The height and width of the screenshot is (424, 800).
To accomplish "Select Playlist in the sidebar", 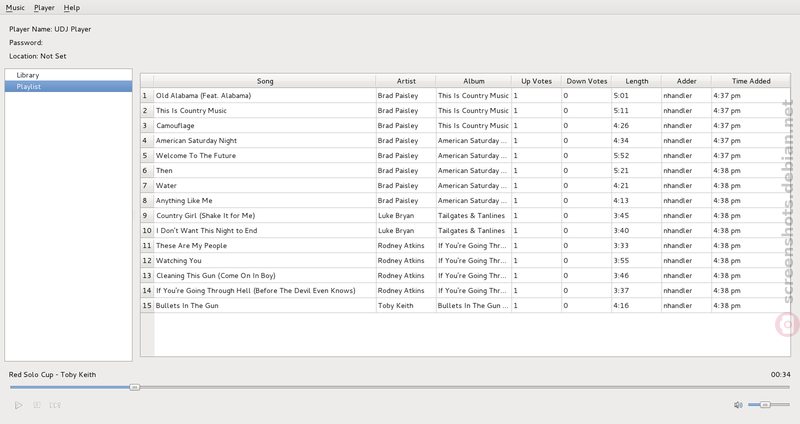I will 68,87.
